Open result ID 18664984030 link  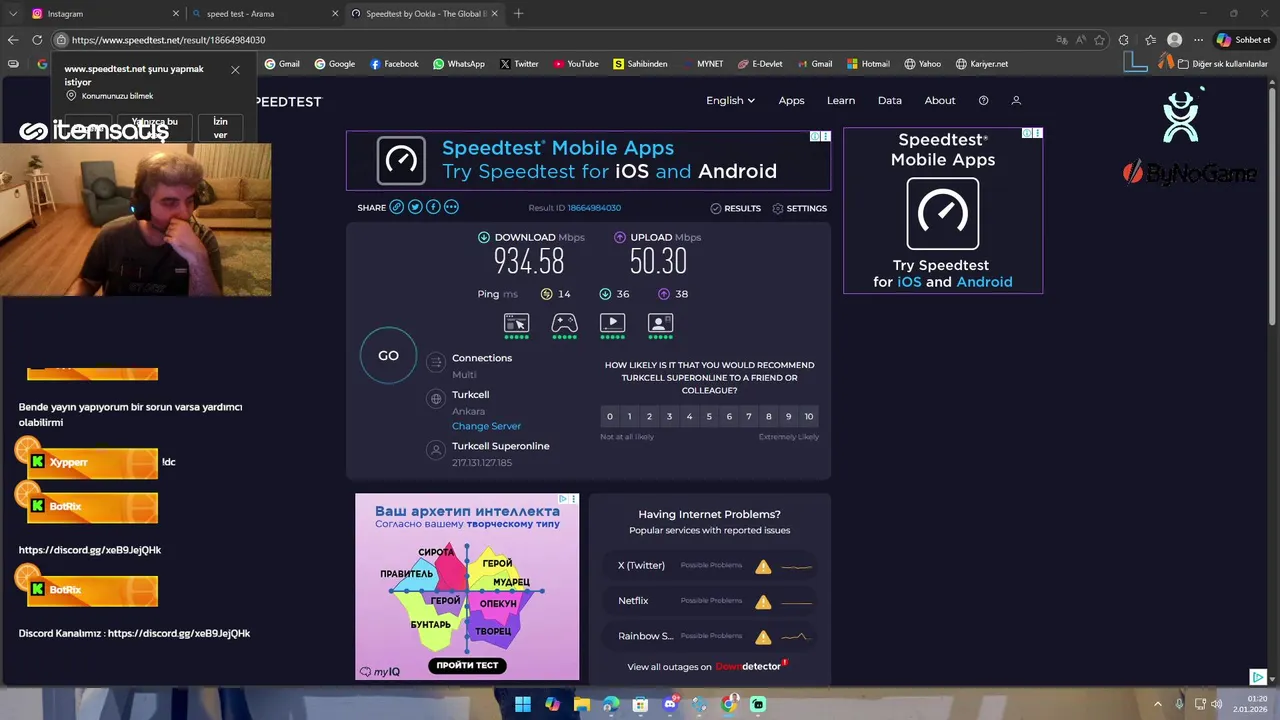(594, 208)
